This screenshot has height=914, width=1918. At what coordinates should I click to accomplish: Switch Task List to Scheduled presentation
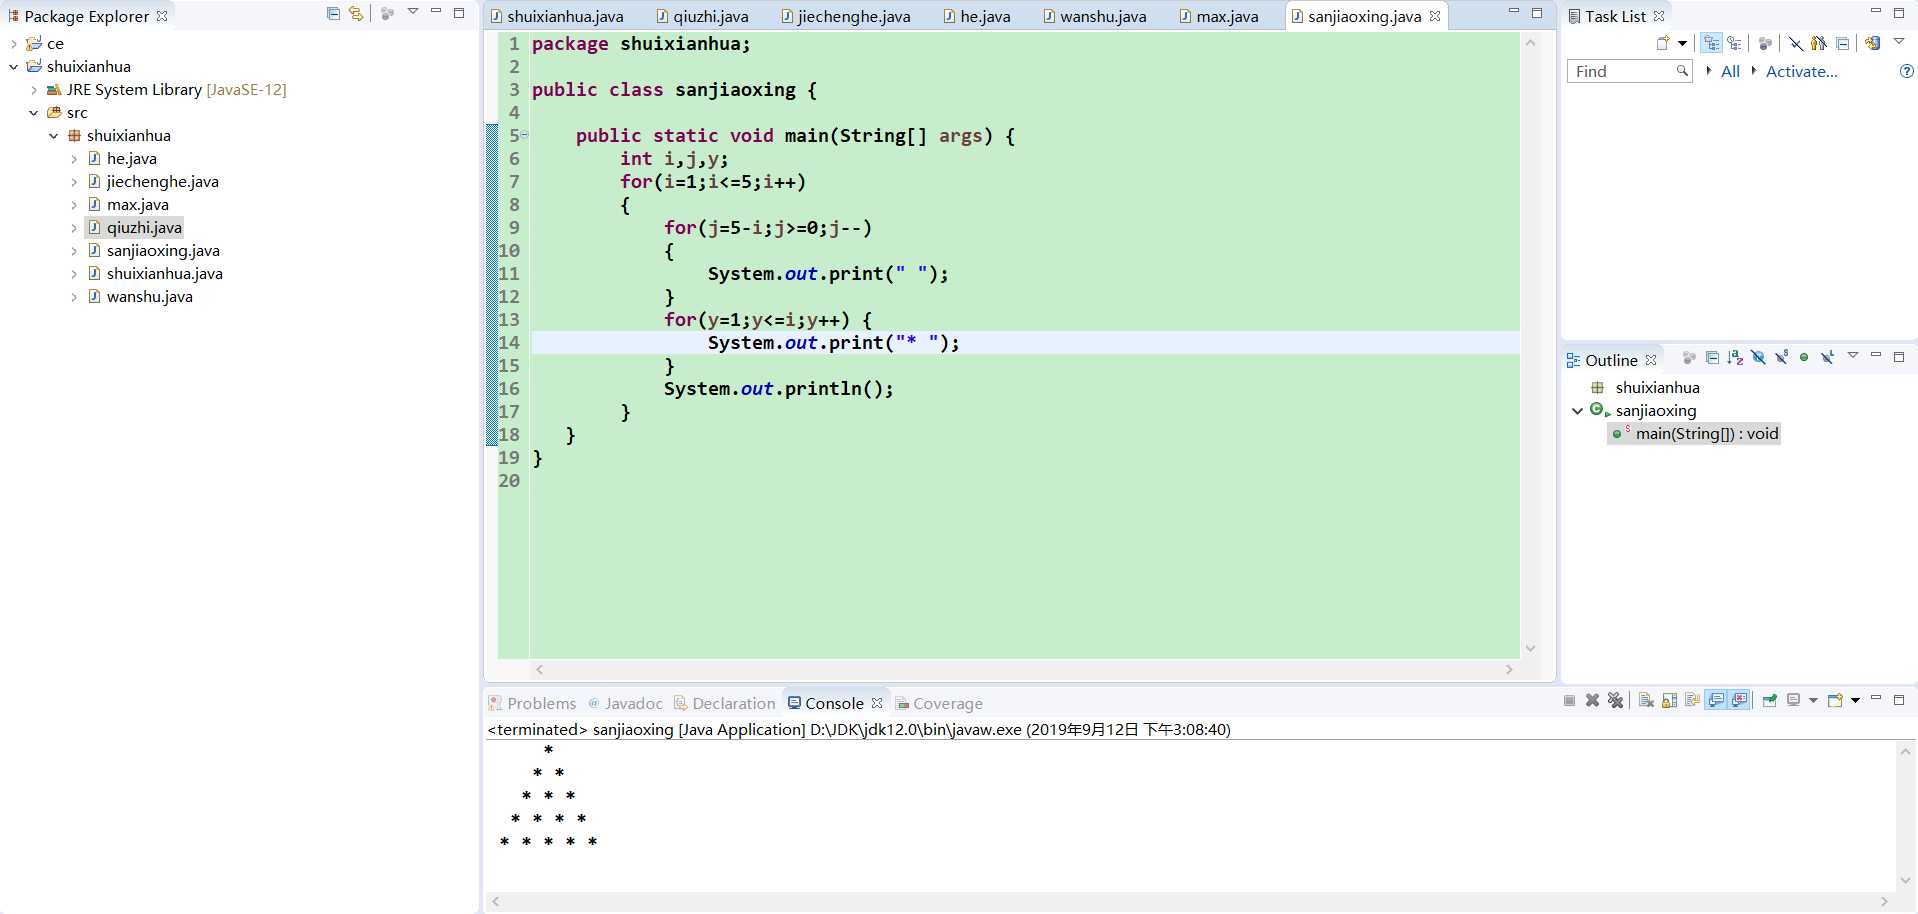1735,43
